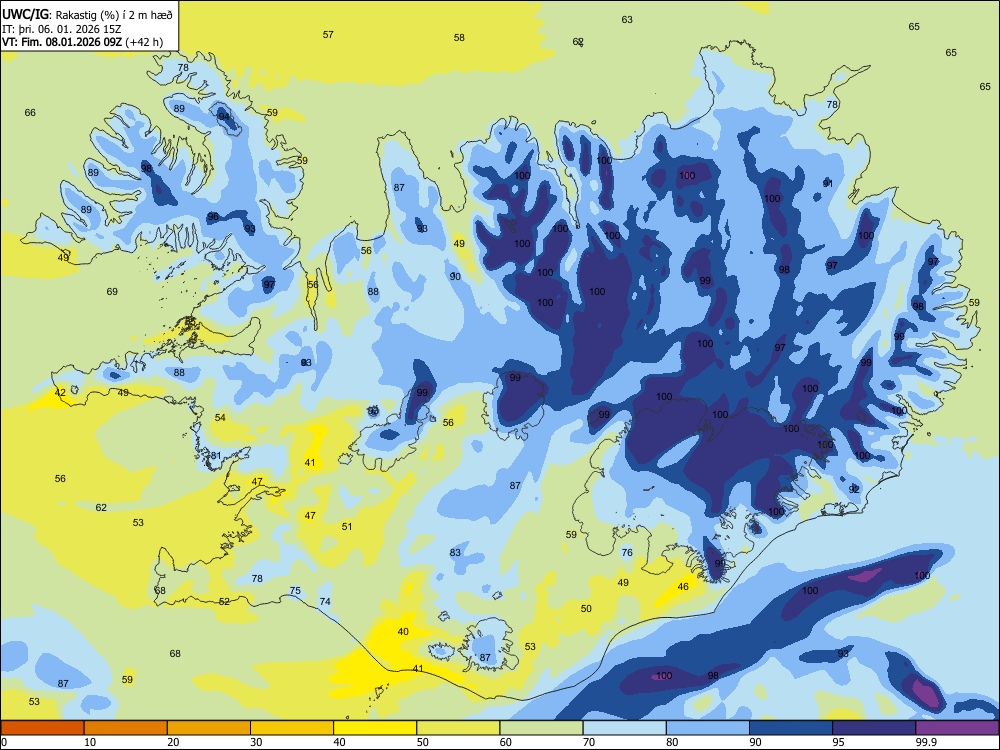Click the humidity value '76' in the south

pos(627,552)
